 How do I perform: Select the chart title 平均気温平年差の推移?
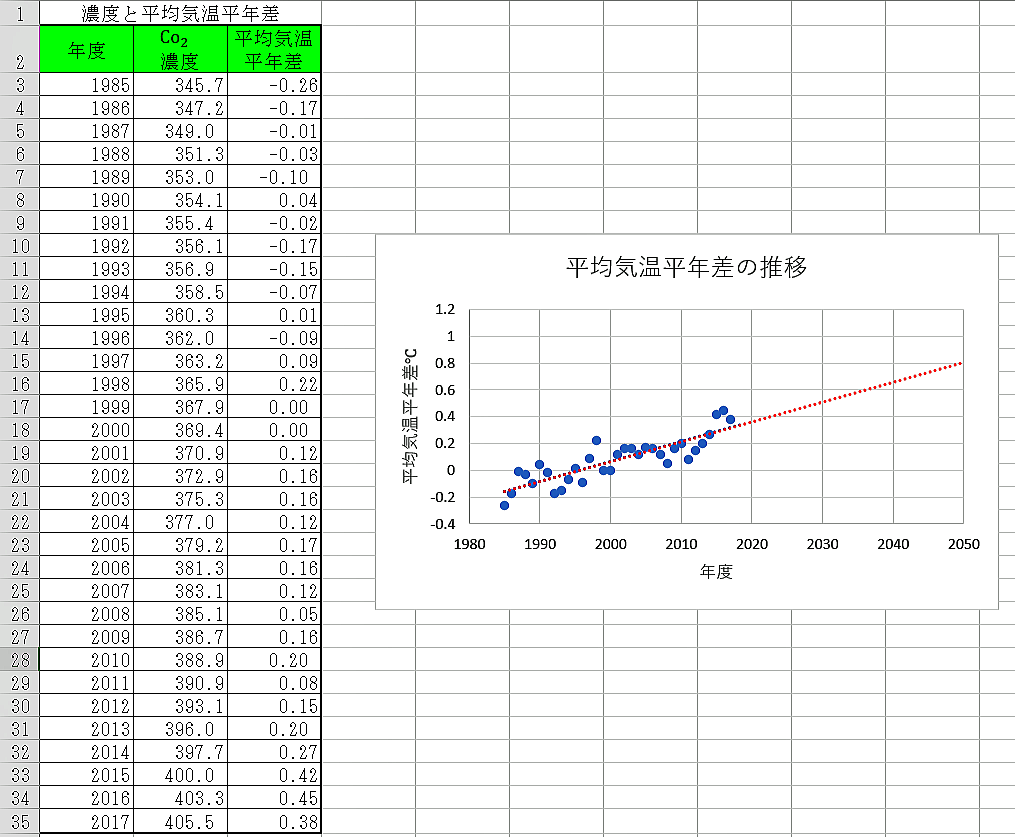[x=686, y=268]
